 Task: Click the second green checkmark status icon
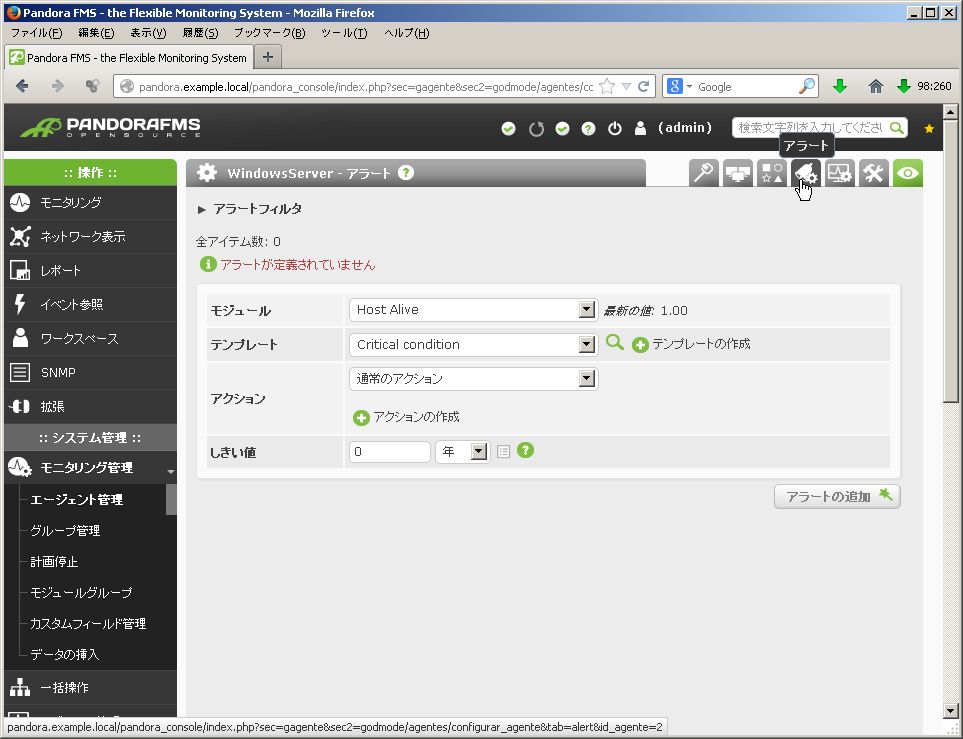pyautogui.click(x=563, y=128)
